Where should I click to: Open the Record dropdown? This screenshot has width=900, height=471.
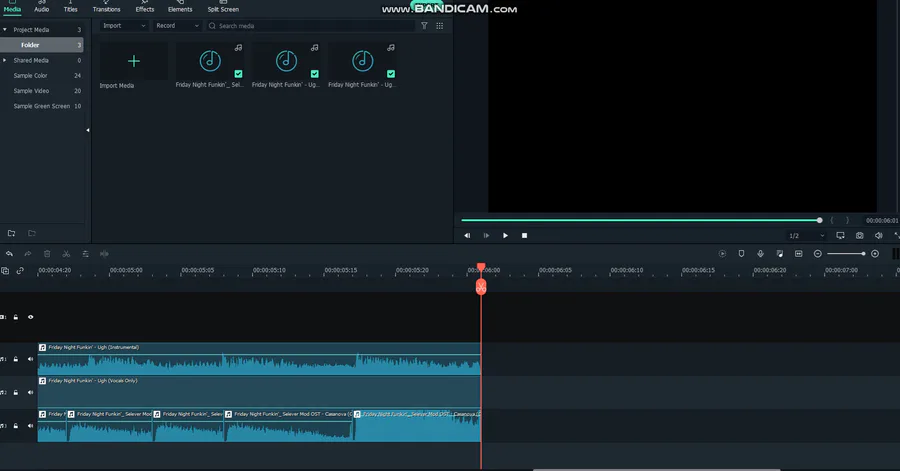177,26
